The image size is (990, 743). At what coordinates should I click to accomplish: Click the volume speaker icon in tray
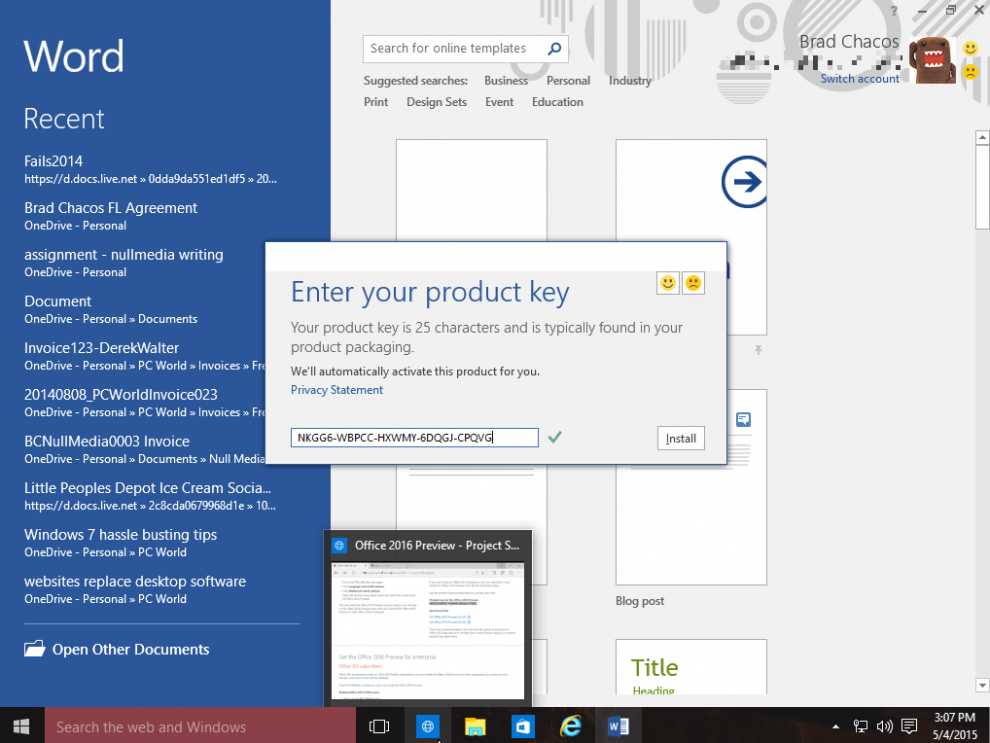pyautogui.click(x=885, y=727)
